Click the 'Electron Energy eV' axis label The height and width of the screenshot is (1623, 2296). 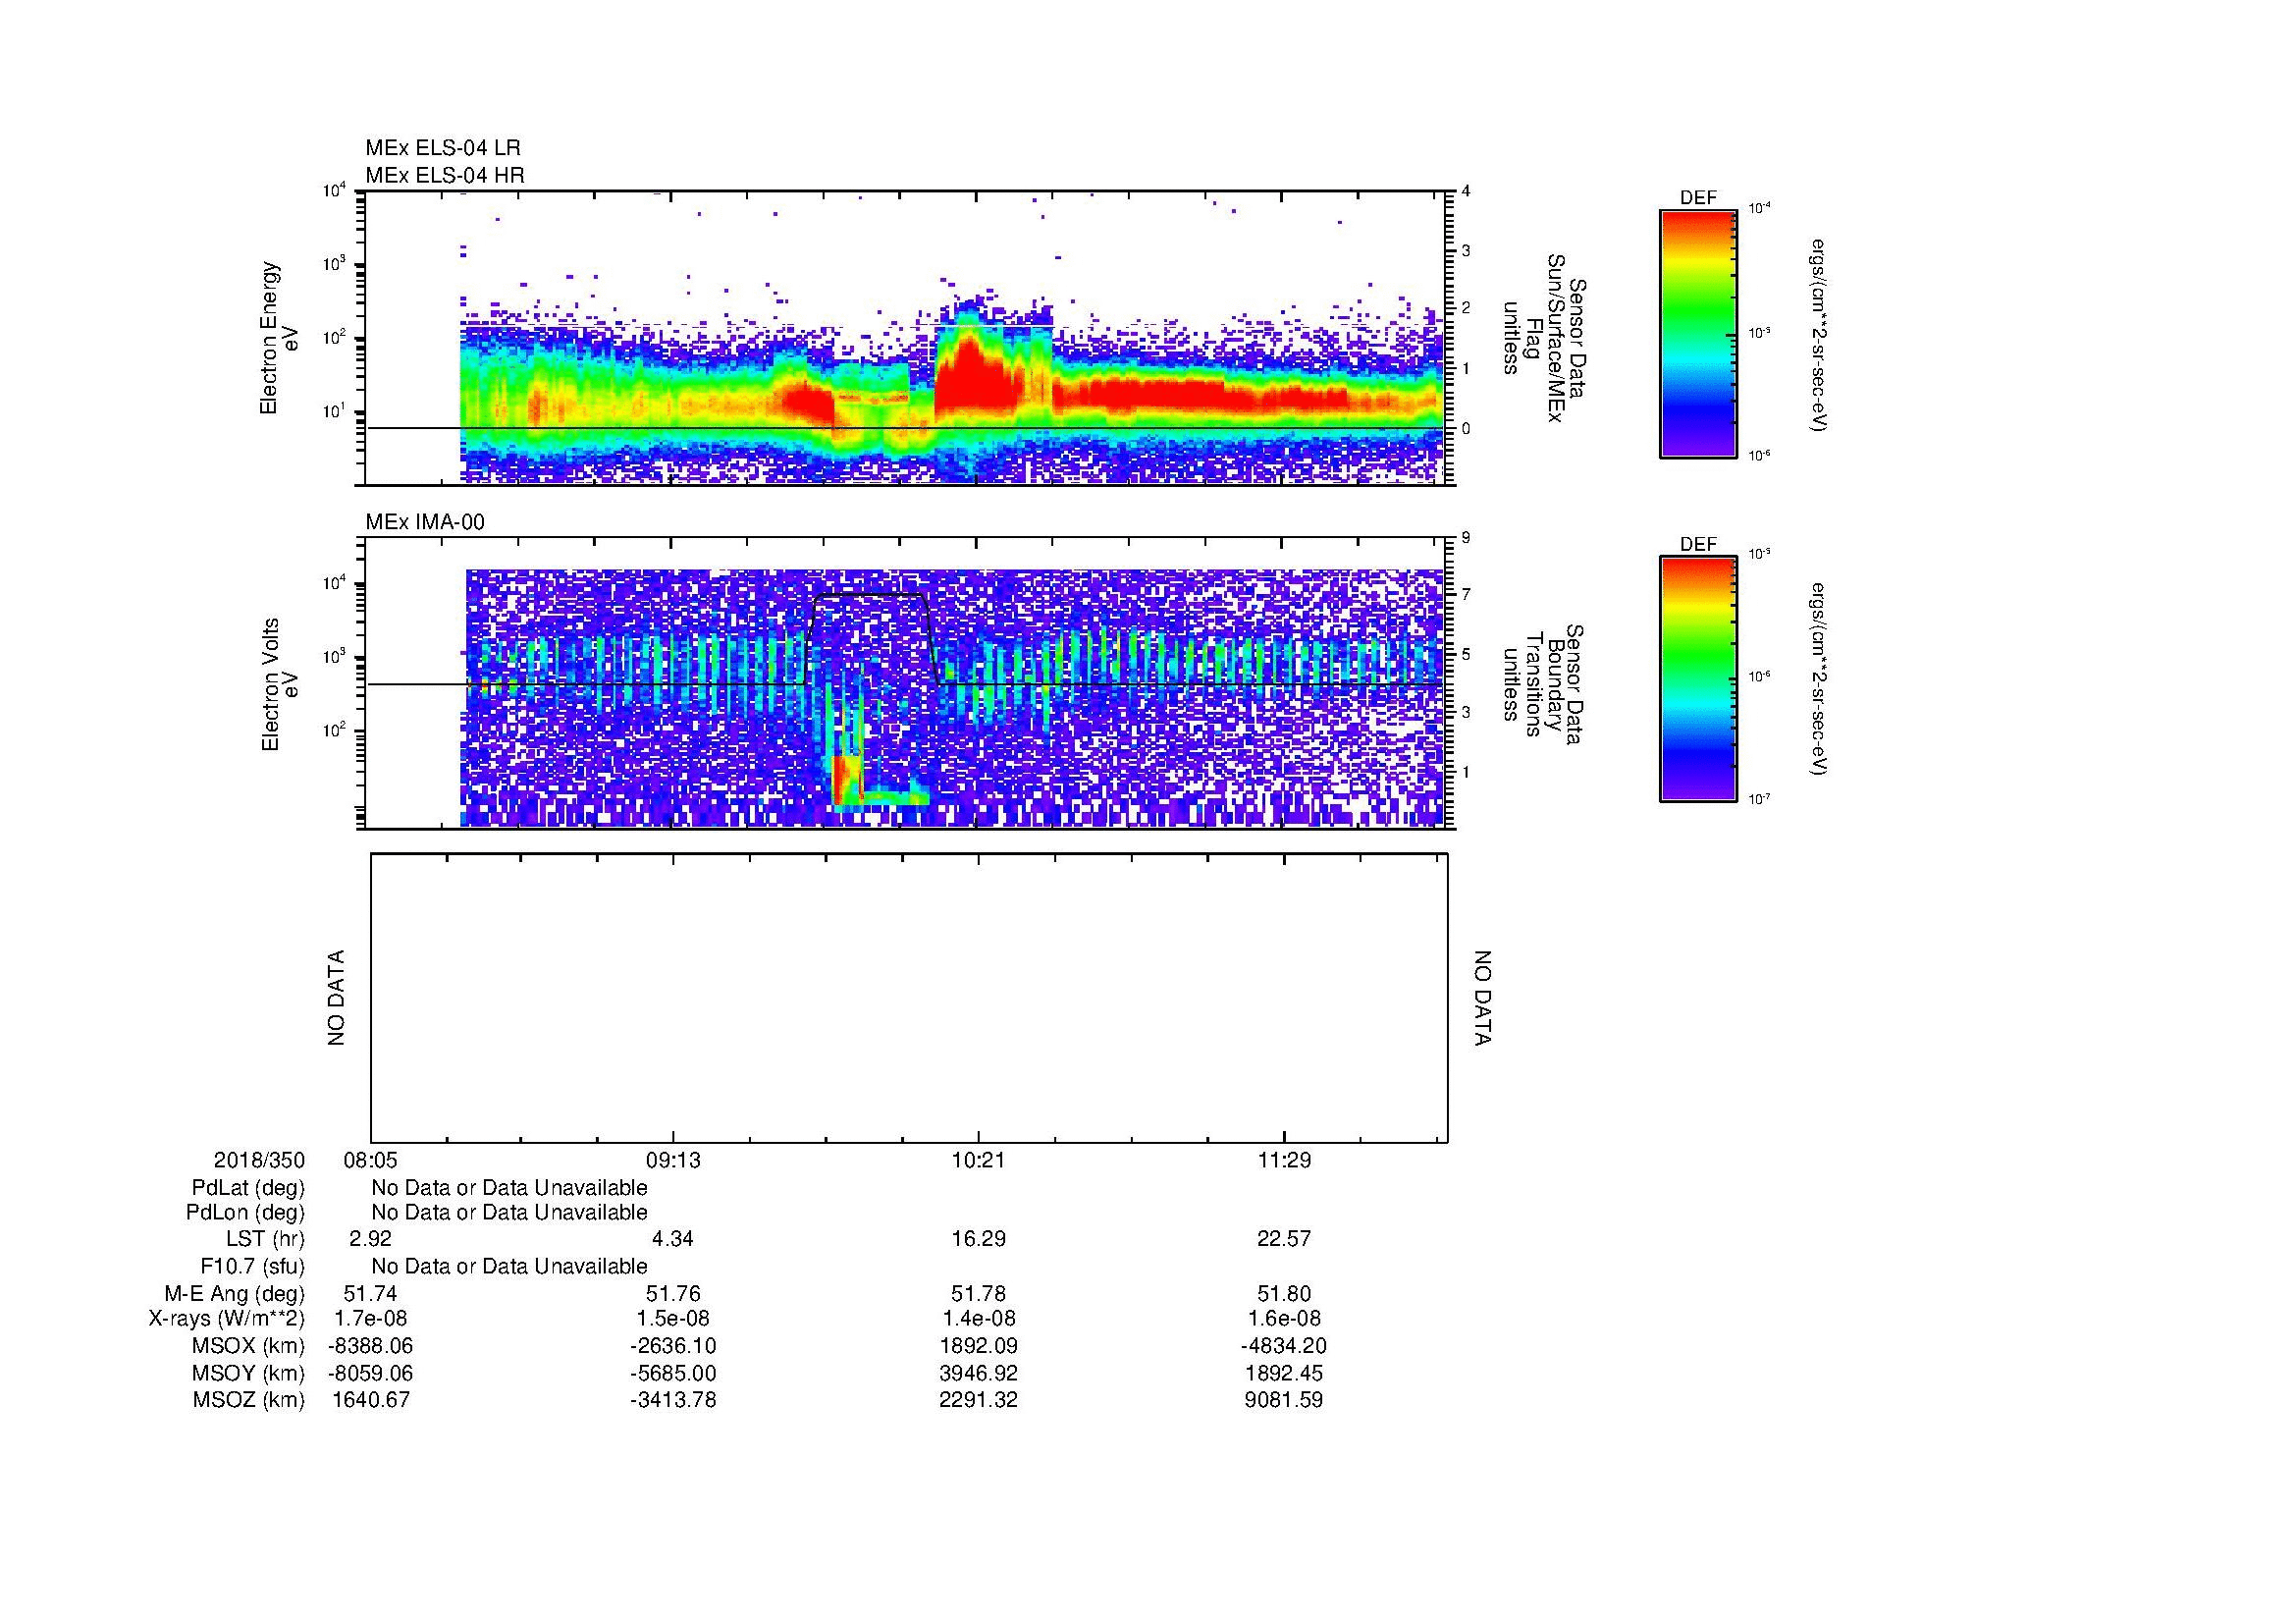[280, 338]
